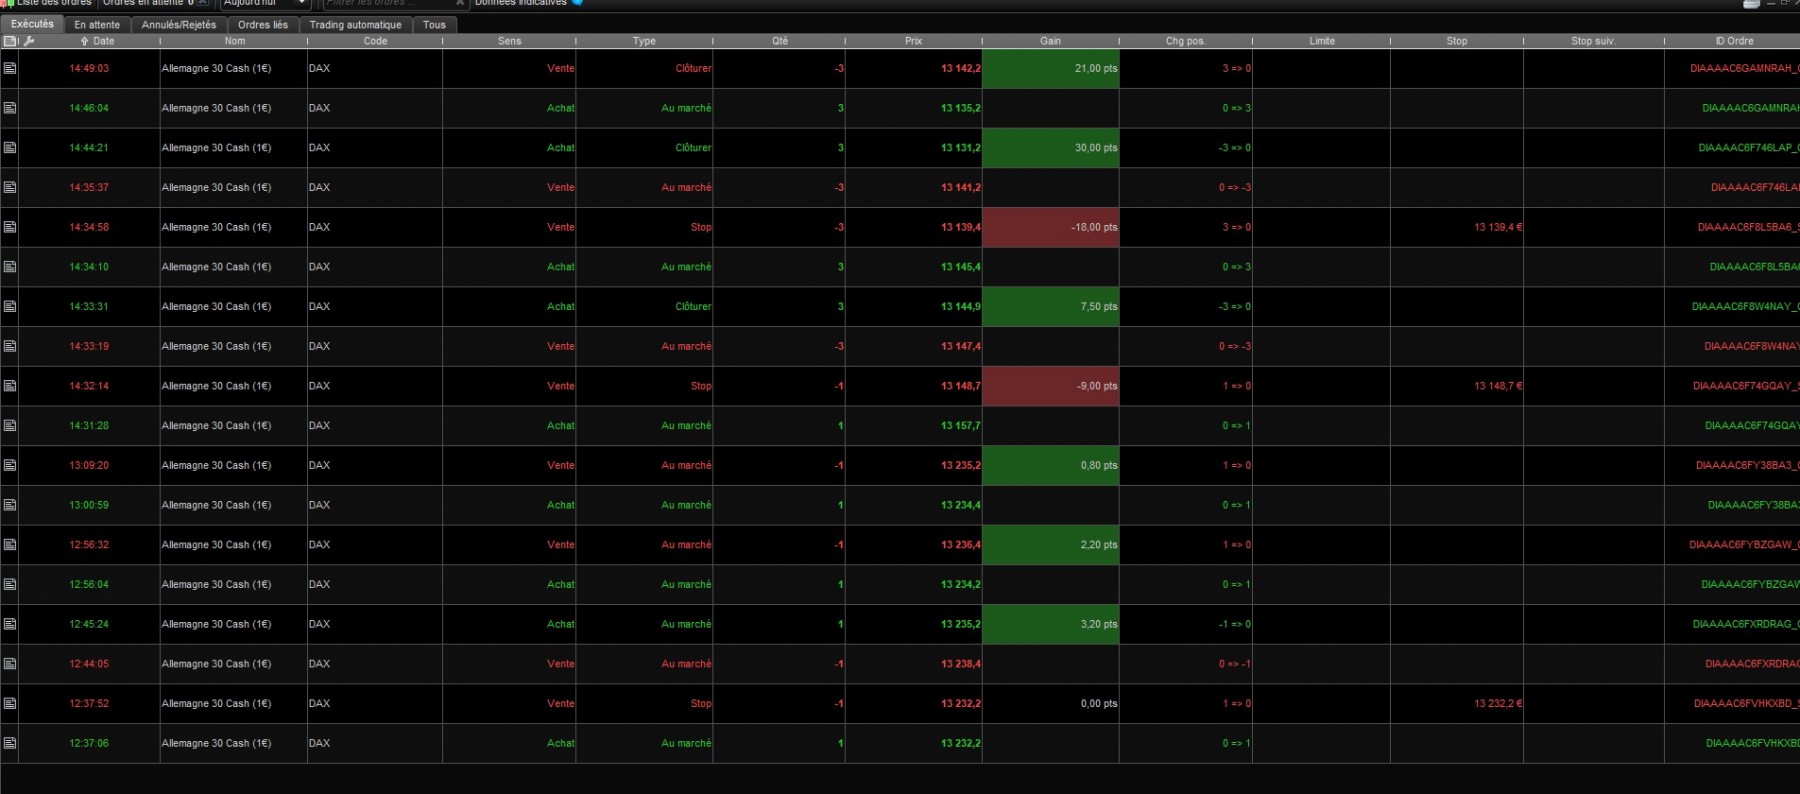Open order details icon for 14:33:19 row
1800x794 pixels.
pos(10,346)
